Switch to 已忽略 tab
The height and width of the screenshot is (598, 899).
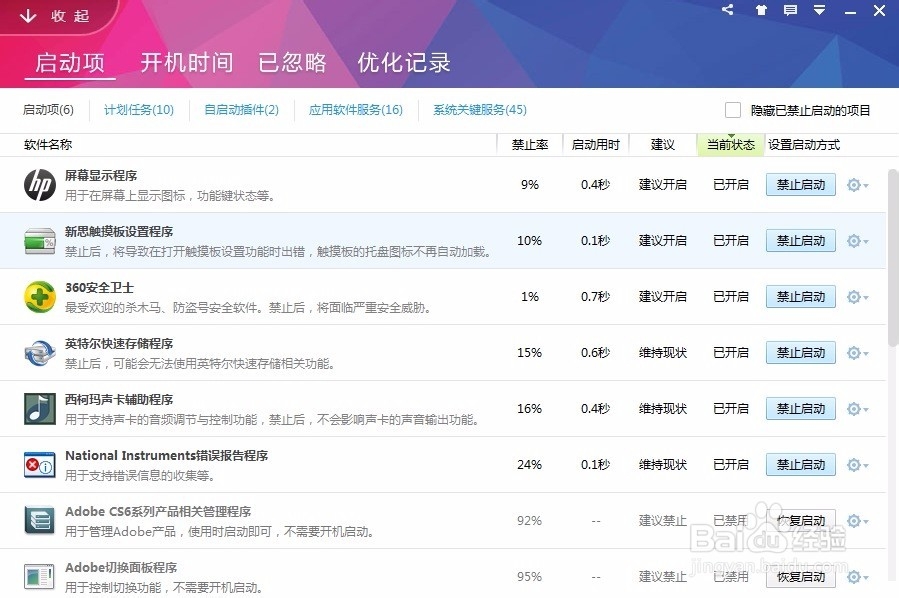292,62
